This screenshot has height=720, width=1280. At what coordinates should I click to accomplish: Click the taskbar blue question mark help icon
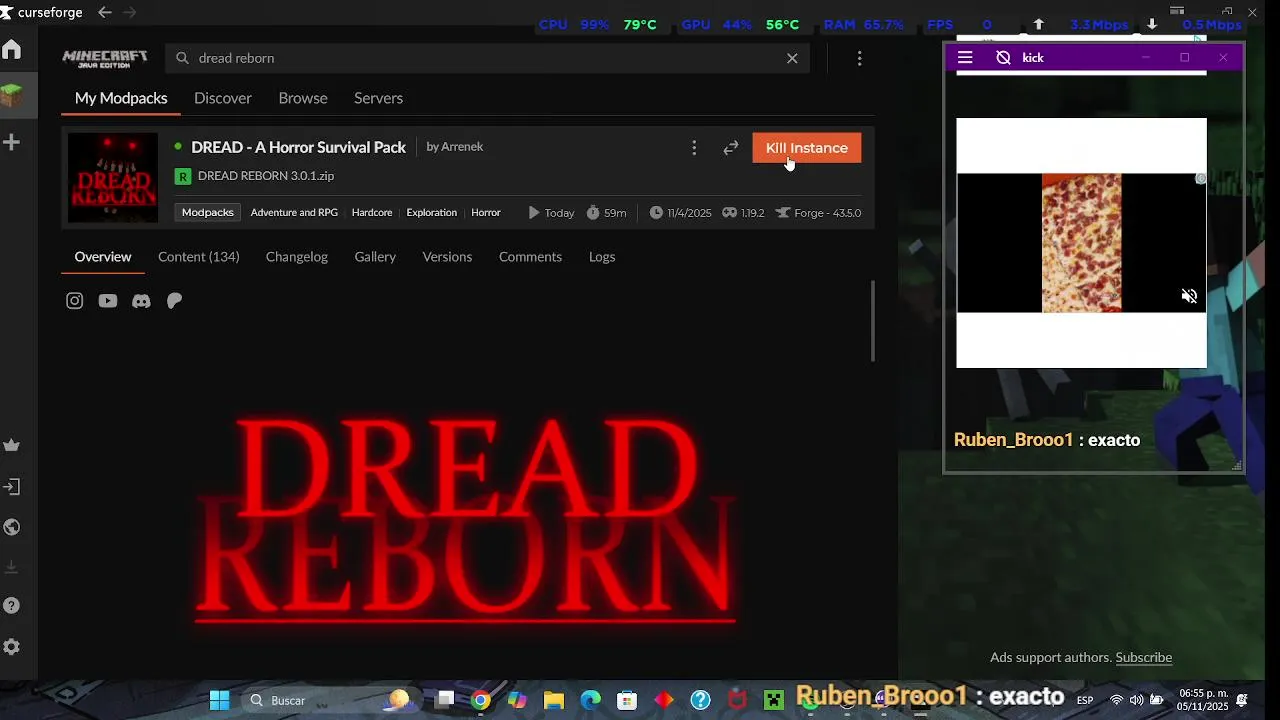(700, 700)
